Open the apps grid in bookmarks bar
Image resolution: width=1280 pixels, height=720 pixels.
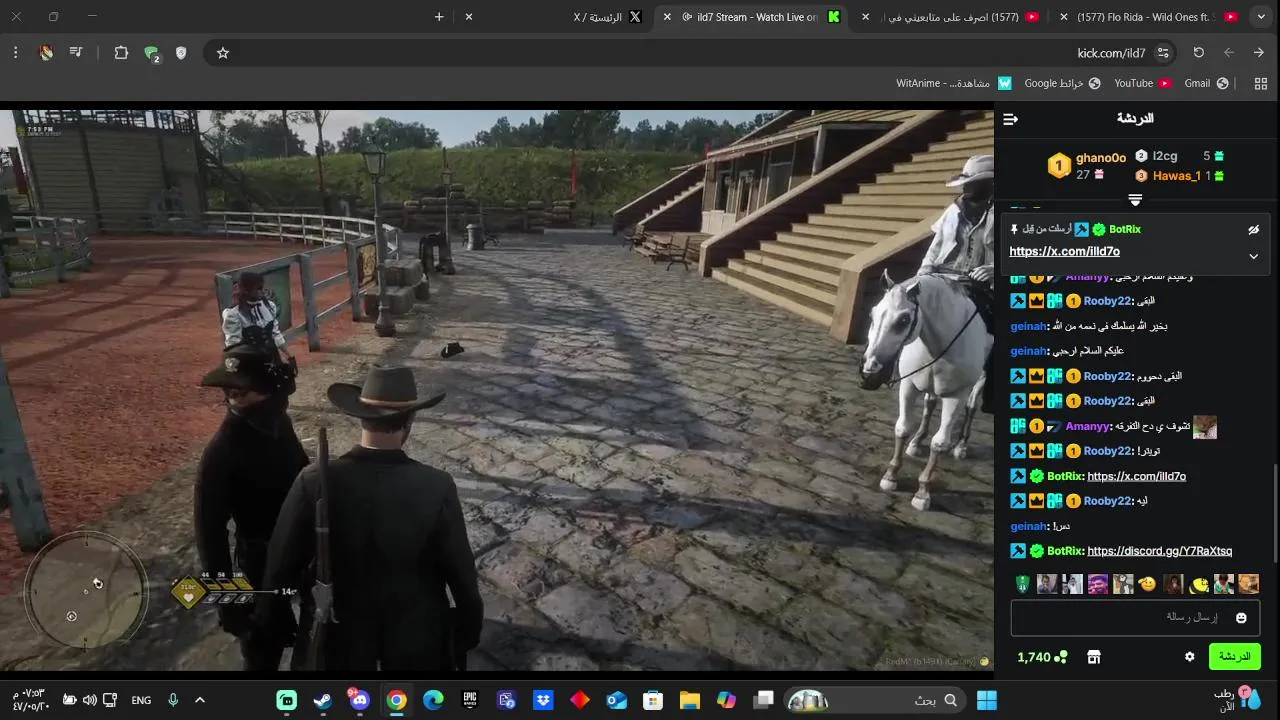(x=1259, y=84)
